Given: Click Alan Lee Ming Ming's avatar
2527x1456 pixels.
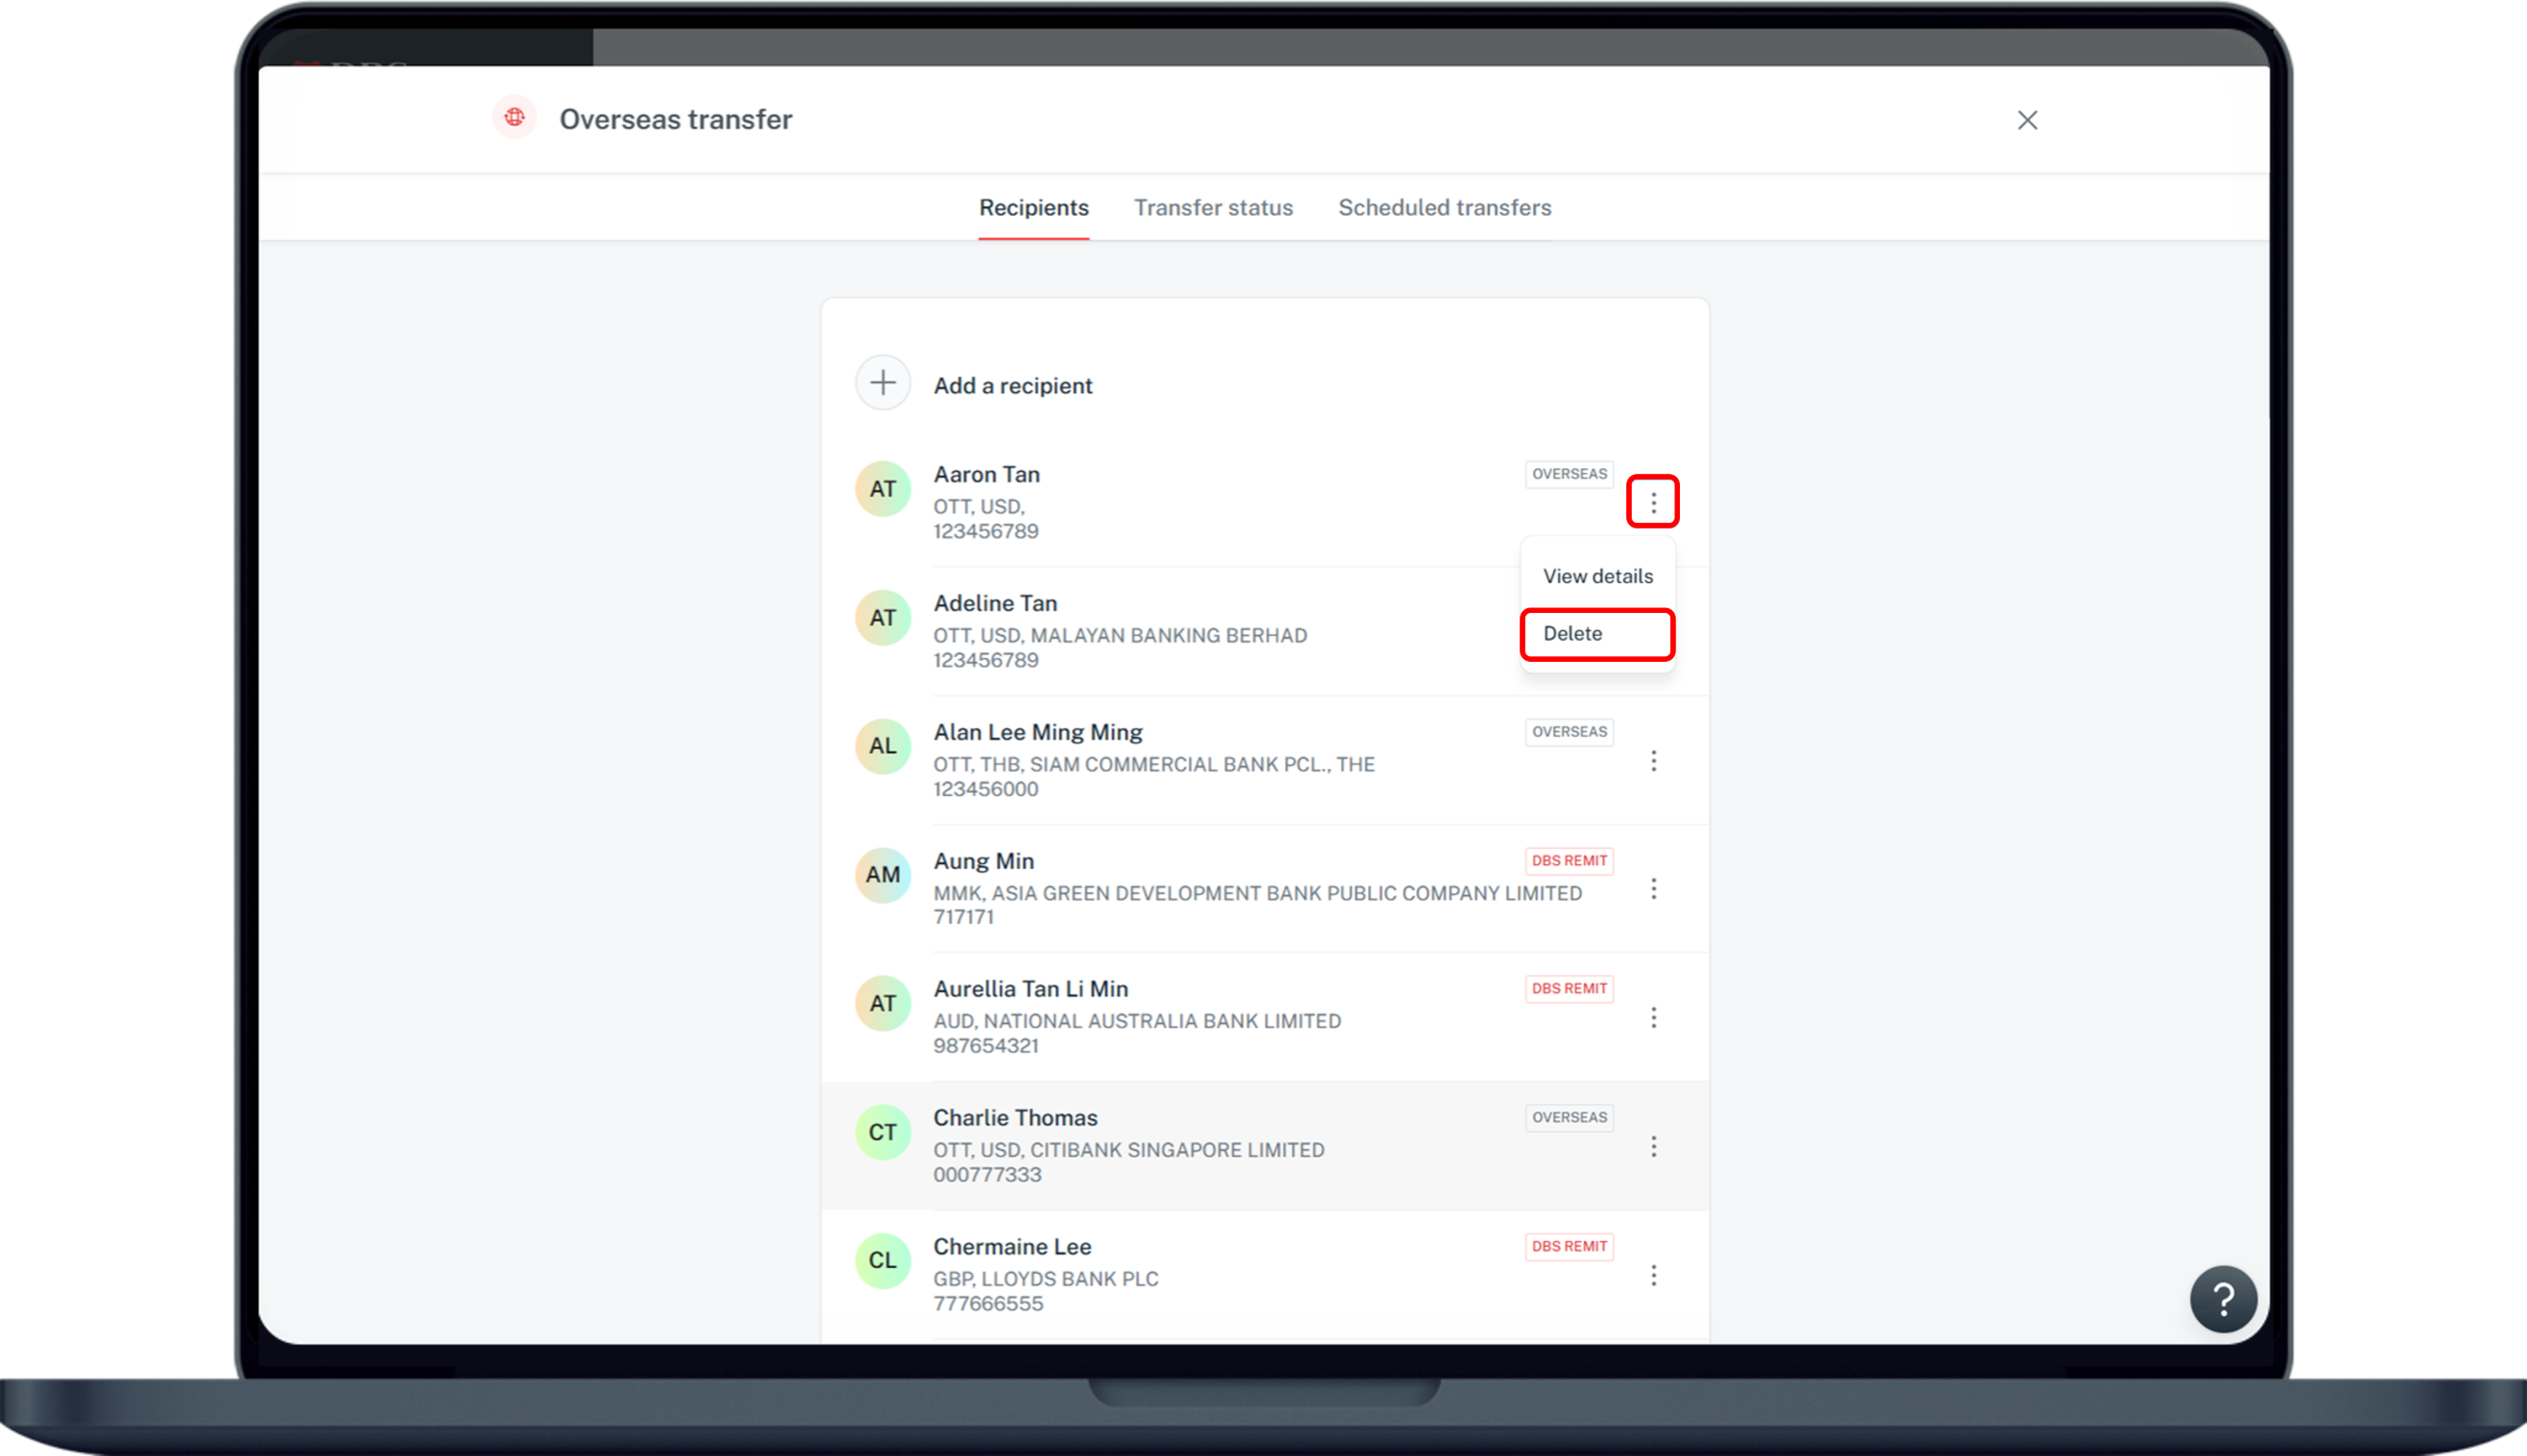Looking at the screenshot, I should coord(883,746).
